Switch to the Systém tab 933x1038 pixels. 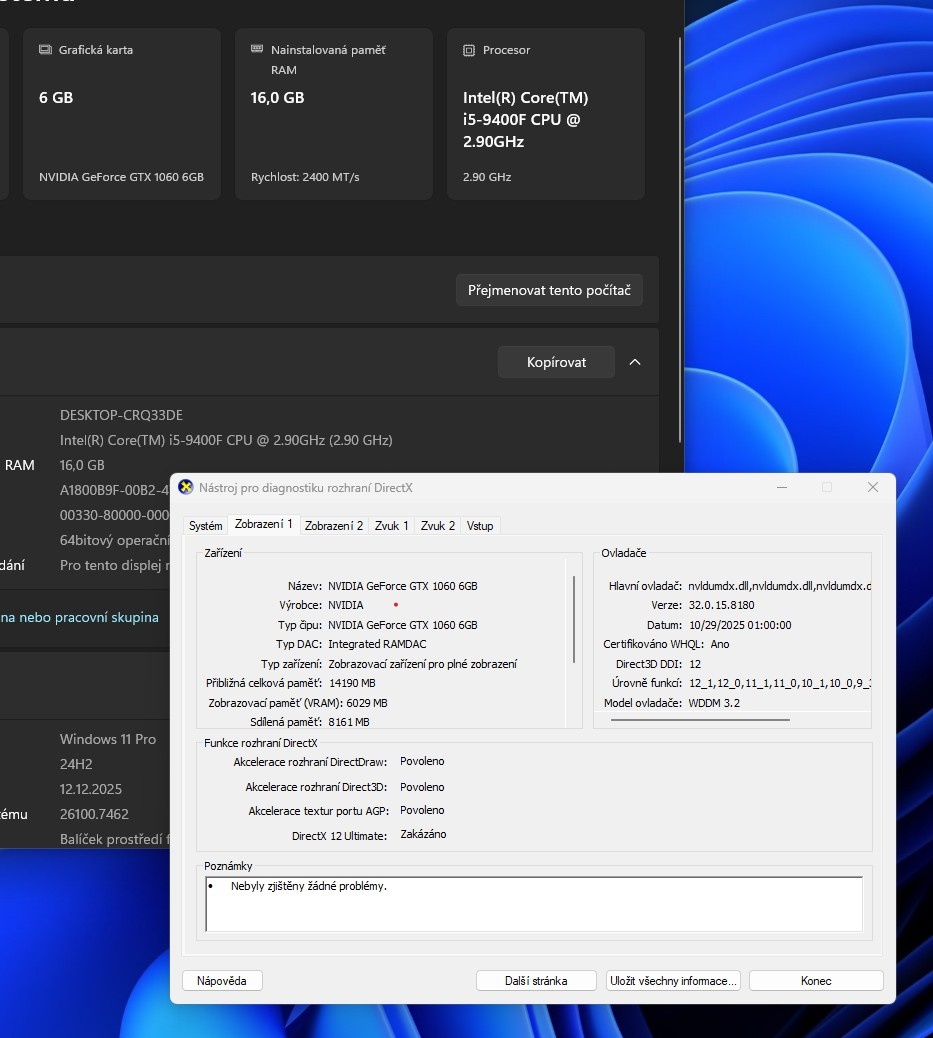pos(206,525)
